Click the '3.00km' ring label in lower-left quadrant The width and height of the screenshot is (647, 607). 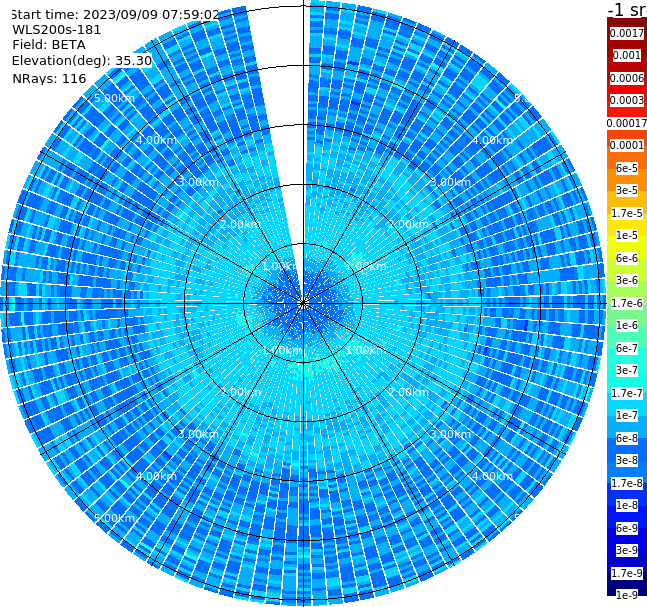click(198, 434)
